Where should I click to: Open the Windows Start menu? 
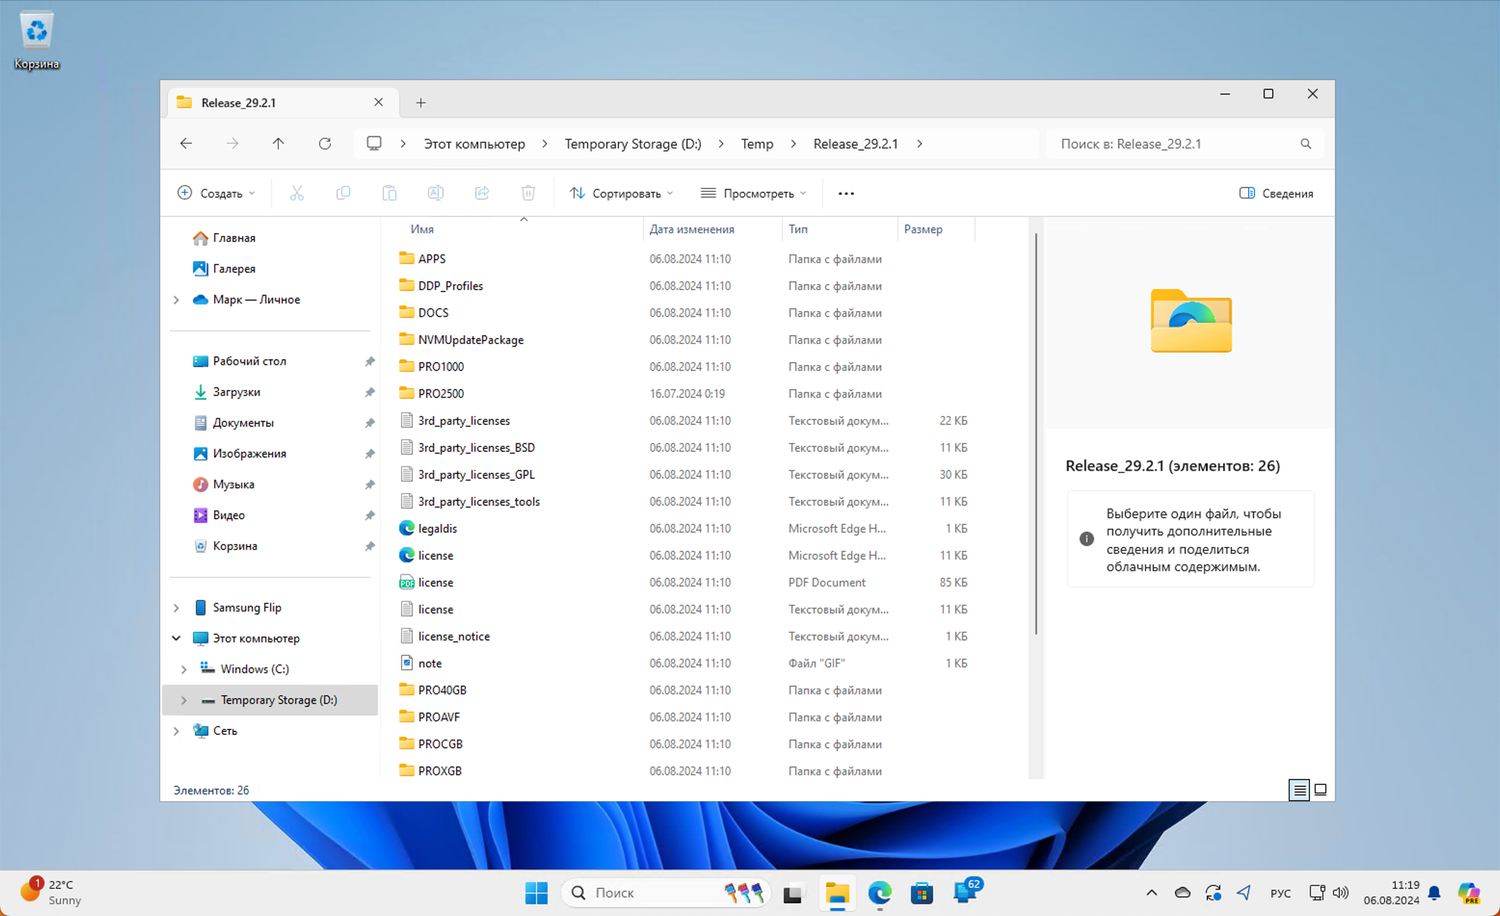pos(536,893)
